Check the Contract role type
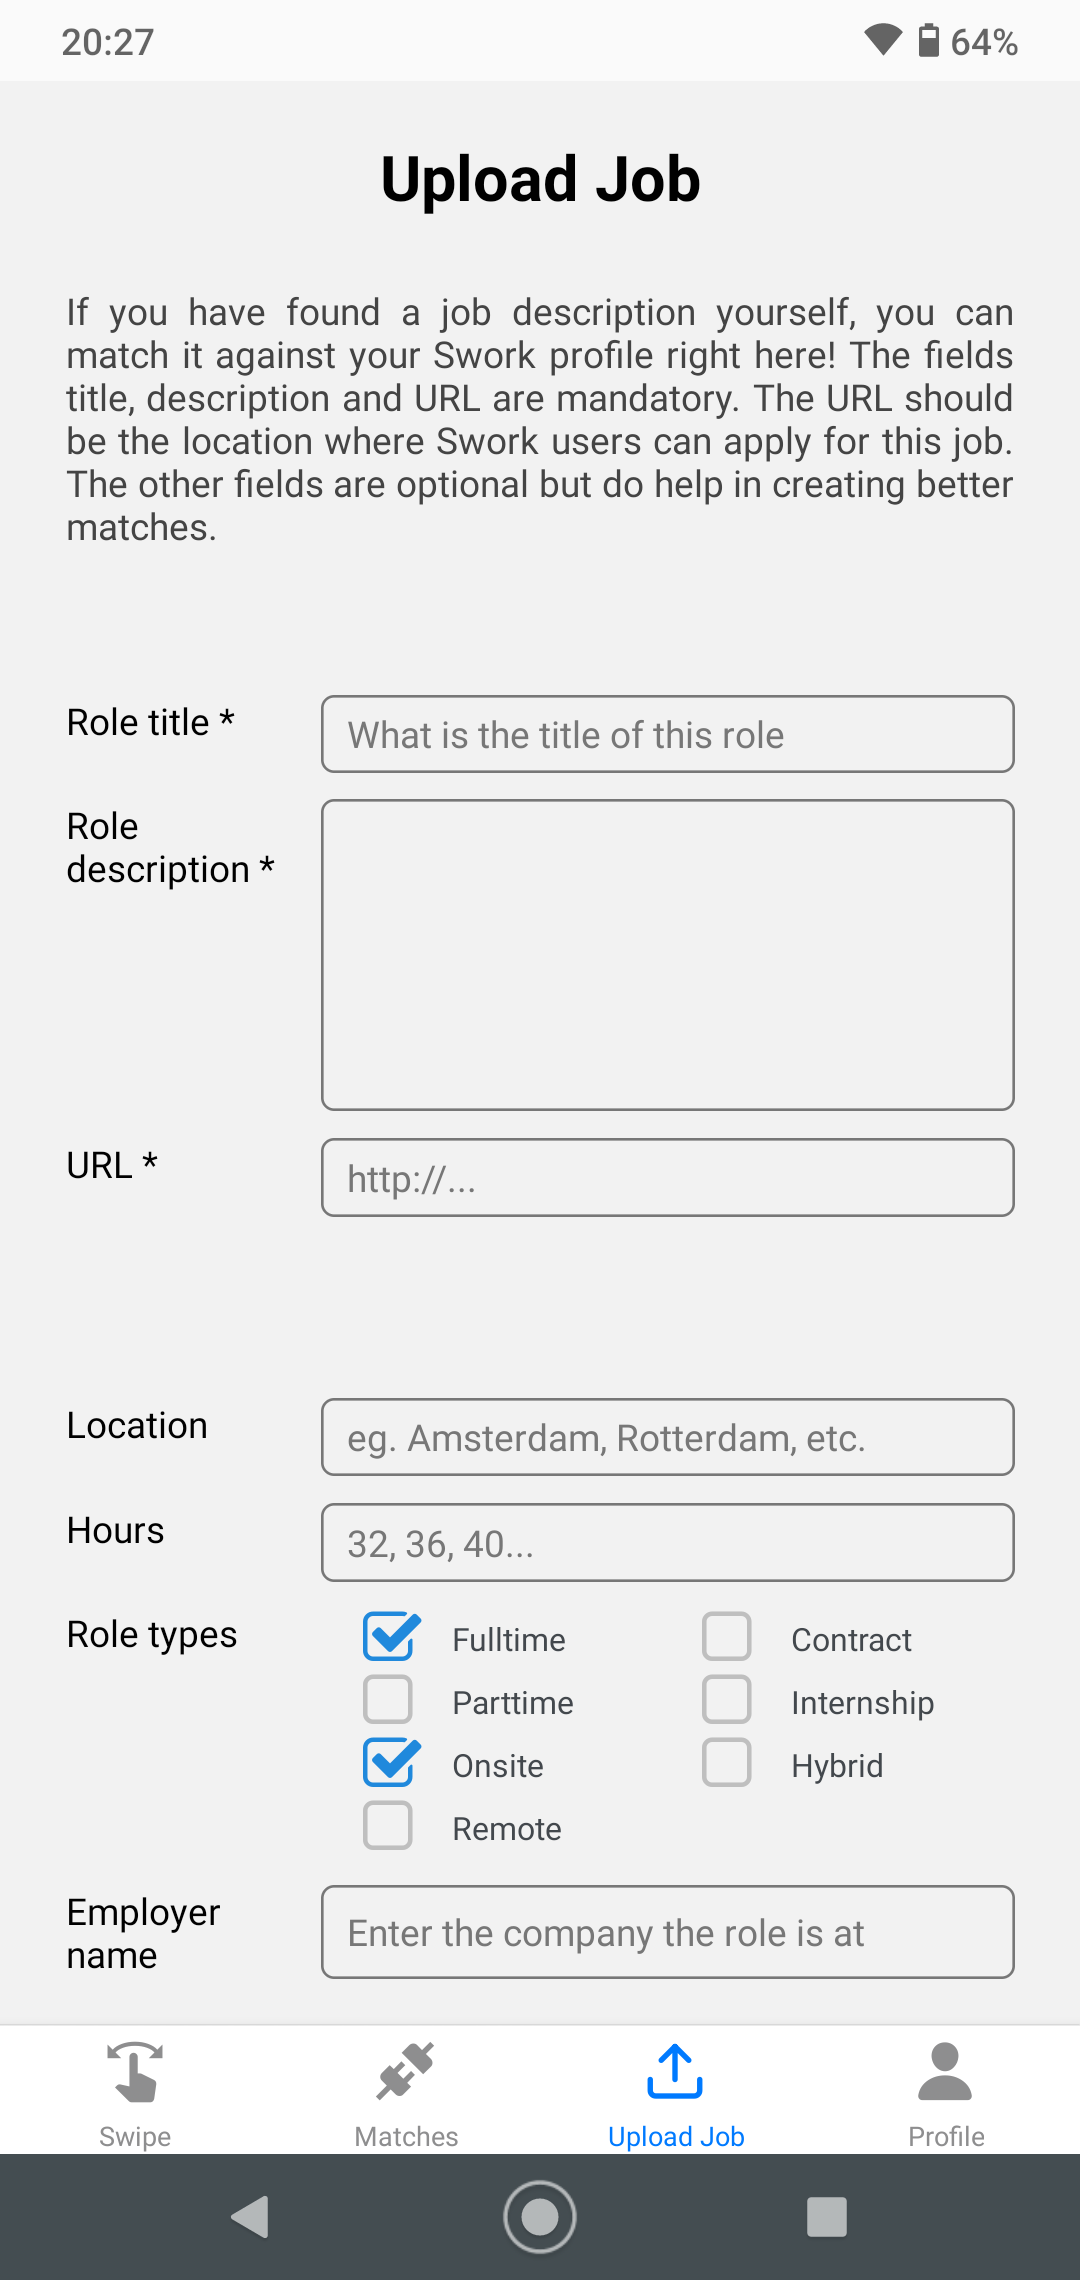 727,1637
